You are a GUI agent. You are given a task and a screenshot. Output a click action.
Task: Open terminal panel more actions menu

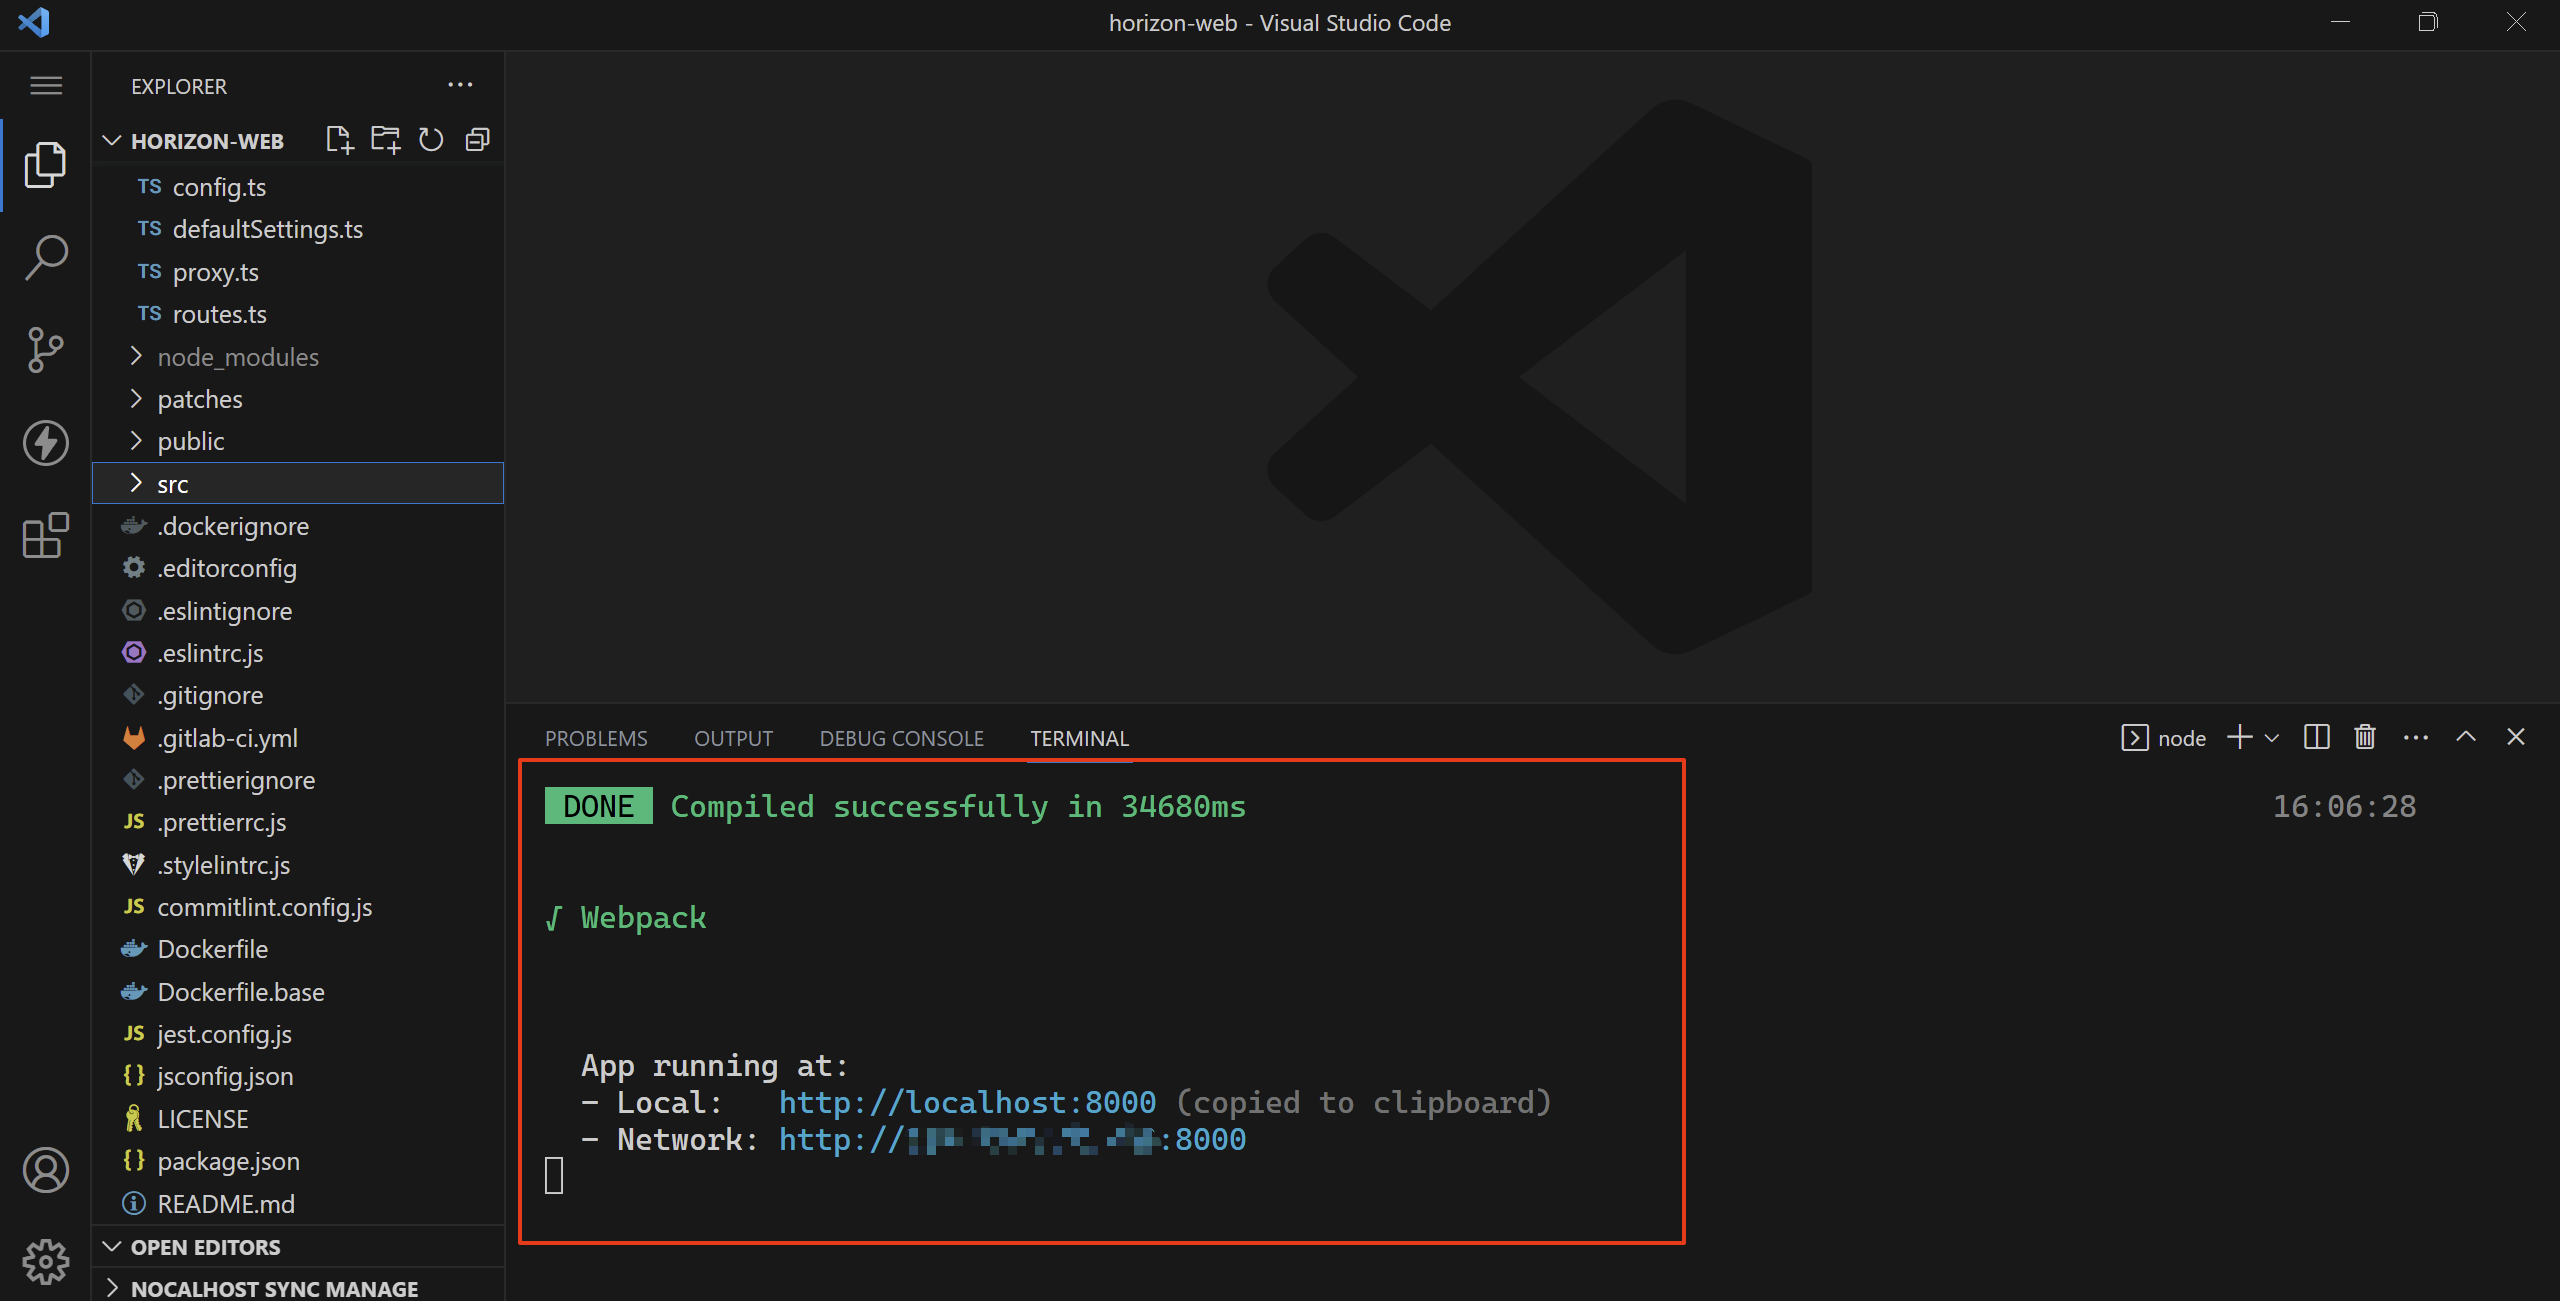(2416, 738)
